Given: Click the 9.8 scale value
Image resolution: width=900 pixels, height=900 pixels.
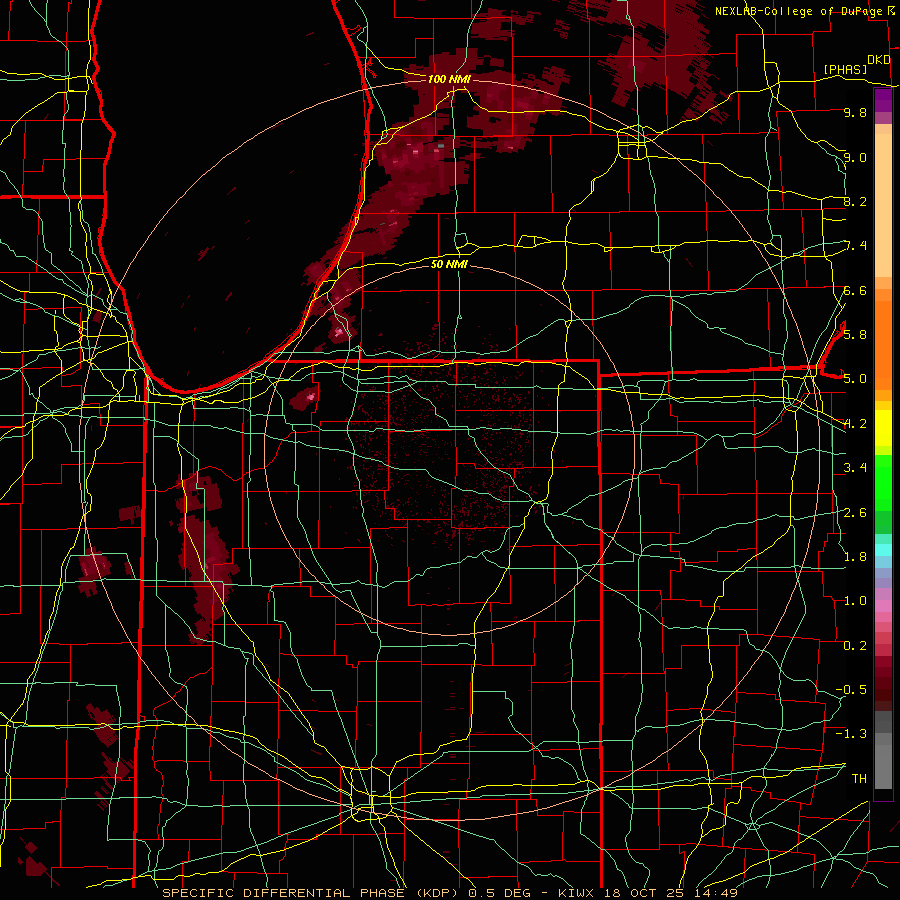Looking at the screenshot, I should 855,112.
